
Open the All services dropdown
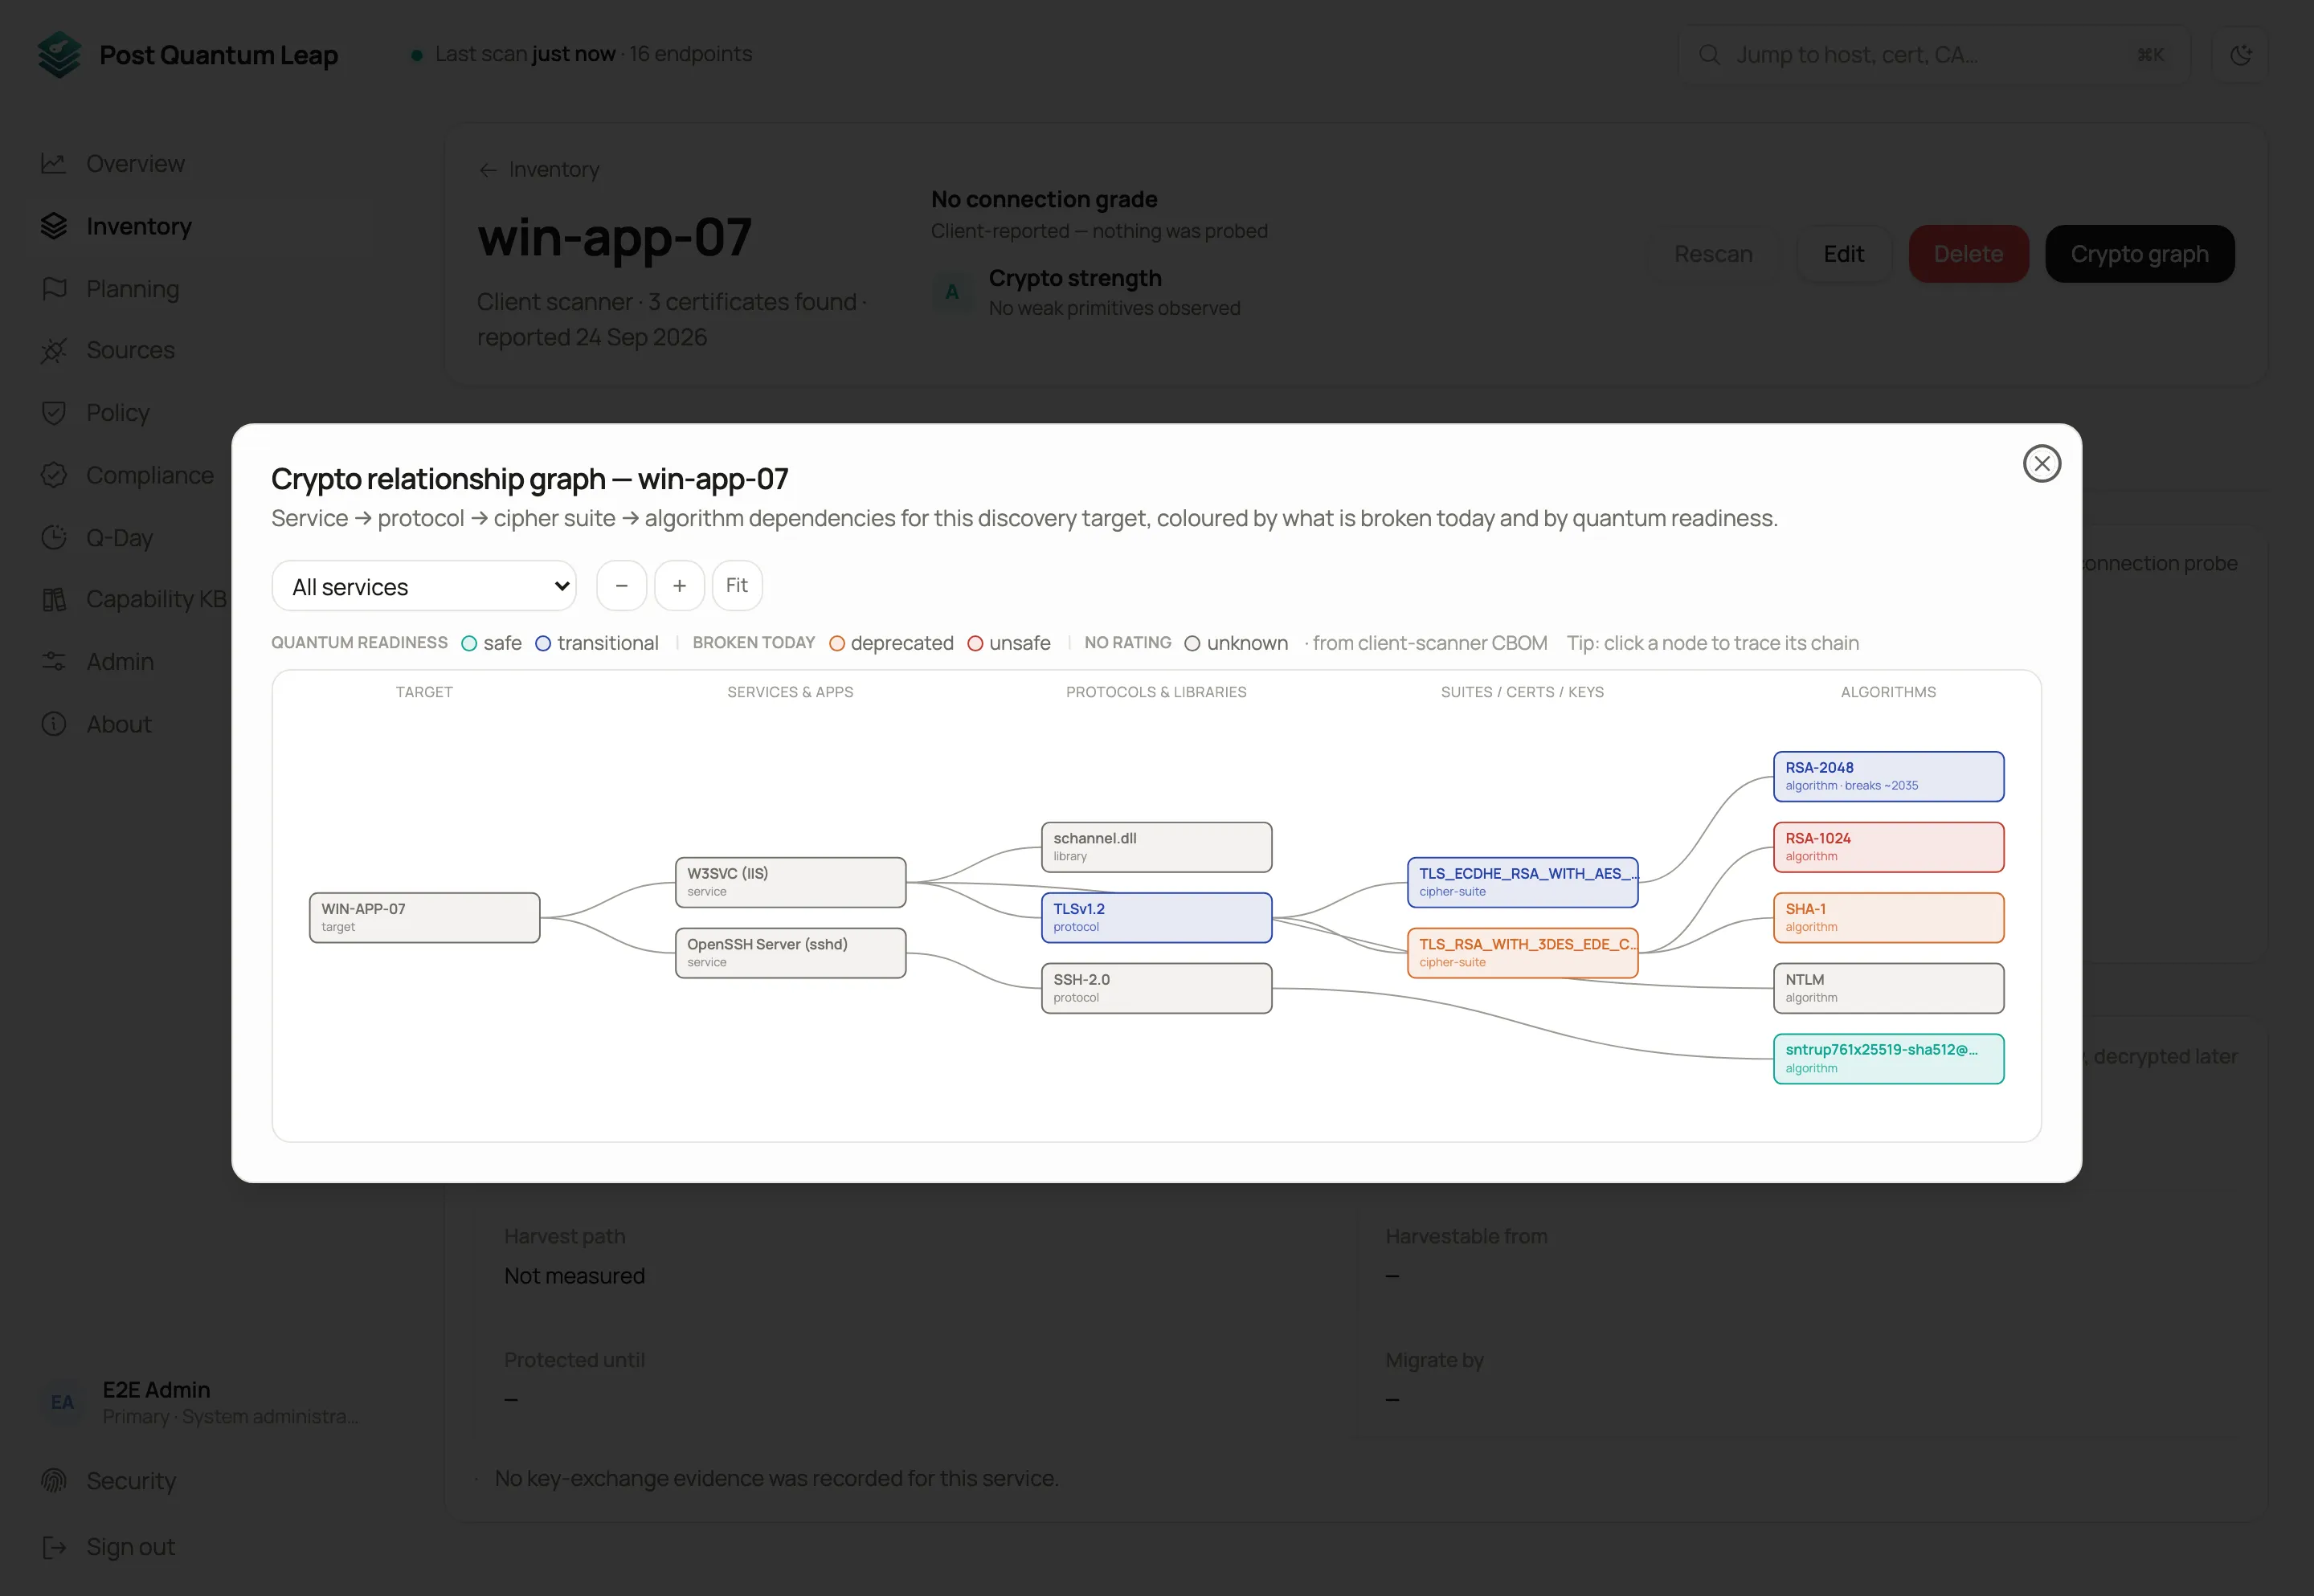point(424,586)
